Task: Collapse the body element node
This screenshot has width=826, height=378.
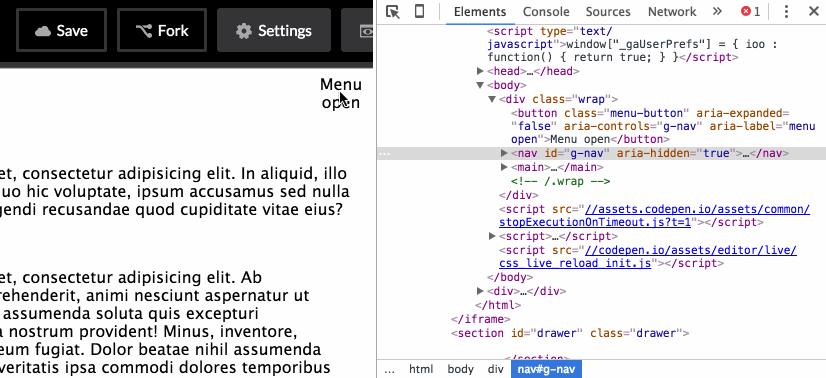Action: [480, 85]
